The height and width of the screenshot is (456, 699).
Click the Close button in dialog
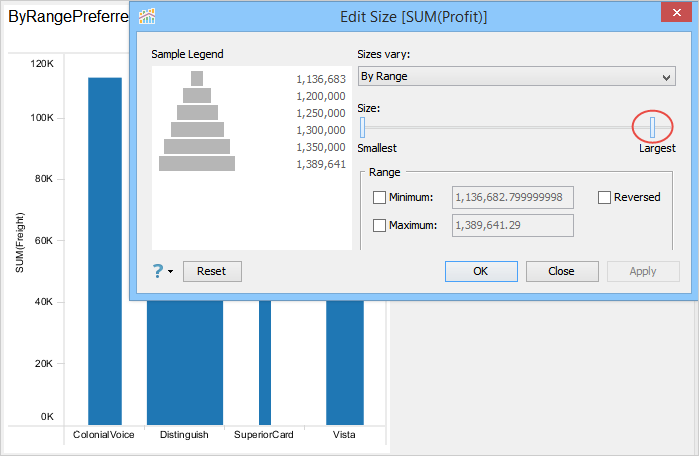tap(562, 271)
